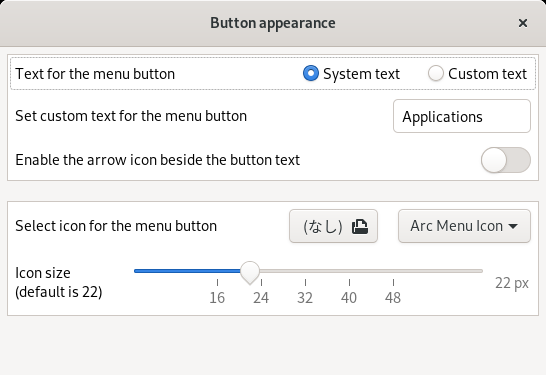Click the 'Set custom text for the menu button' label
Screen dimensions: 546x375
click(x=131, y=116)
